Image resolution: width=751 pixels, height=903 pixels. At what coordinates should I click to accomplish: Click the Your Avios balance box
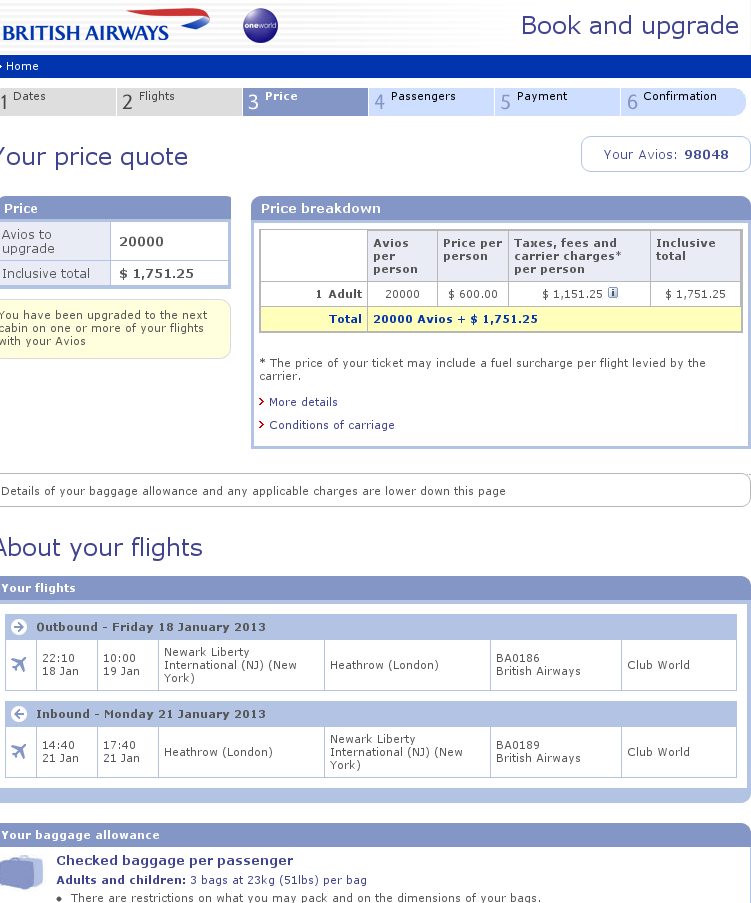(x=665, y=155)
